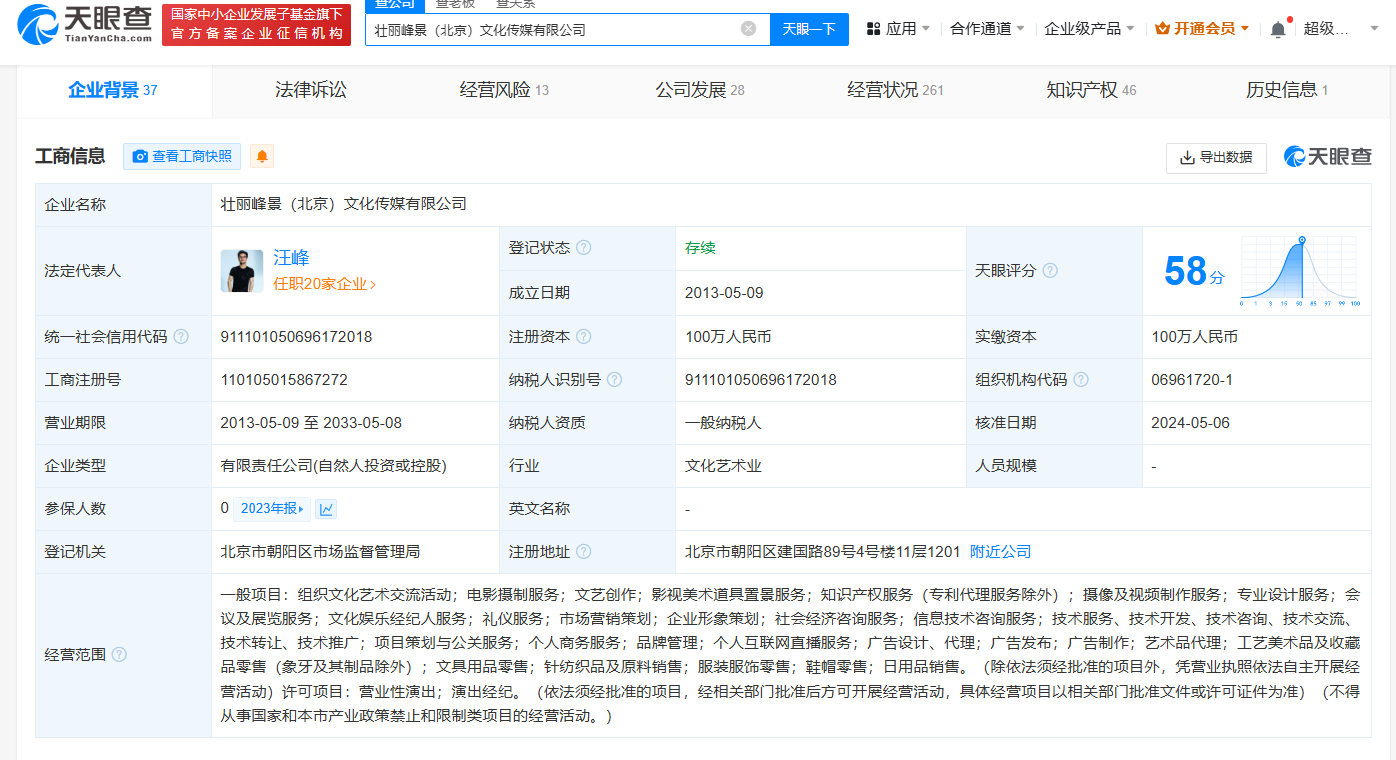
Task: Click 附近公司 link
Action: 1000,552
